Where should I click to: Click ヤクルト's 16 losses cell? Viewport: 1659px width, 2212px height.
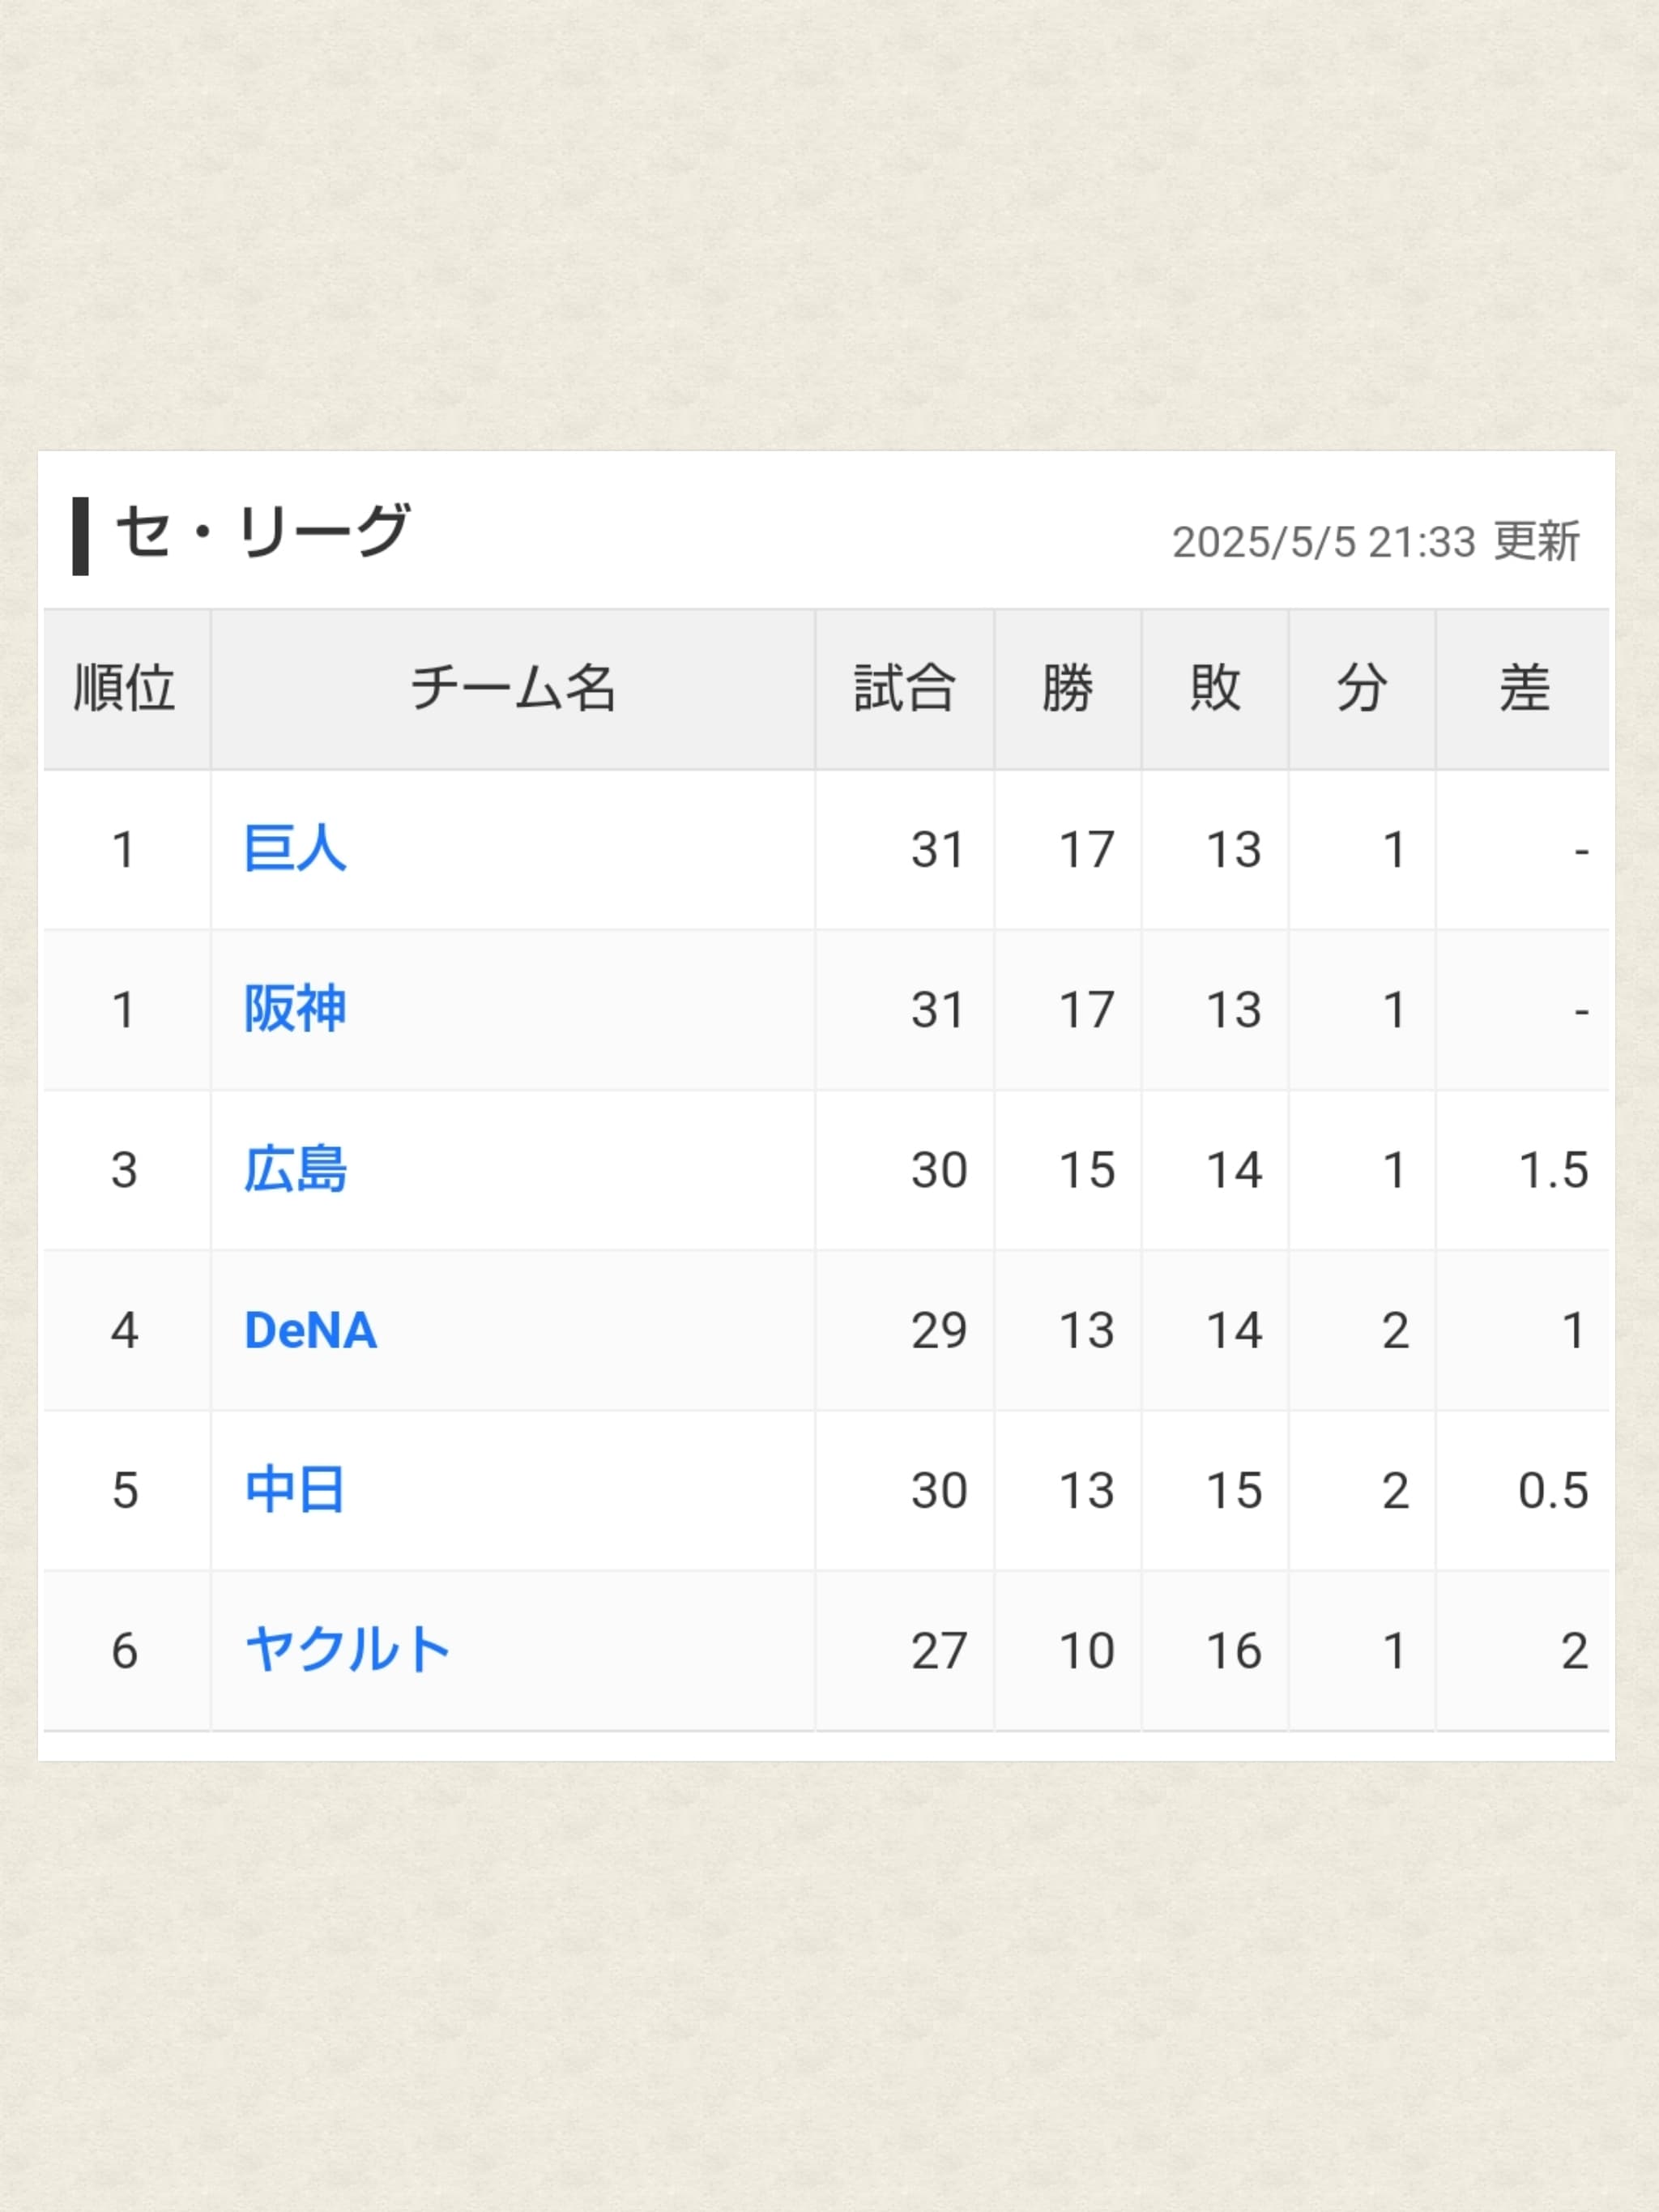[x=1234, y=1651]
